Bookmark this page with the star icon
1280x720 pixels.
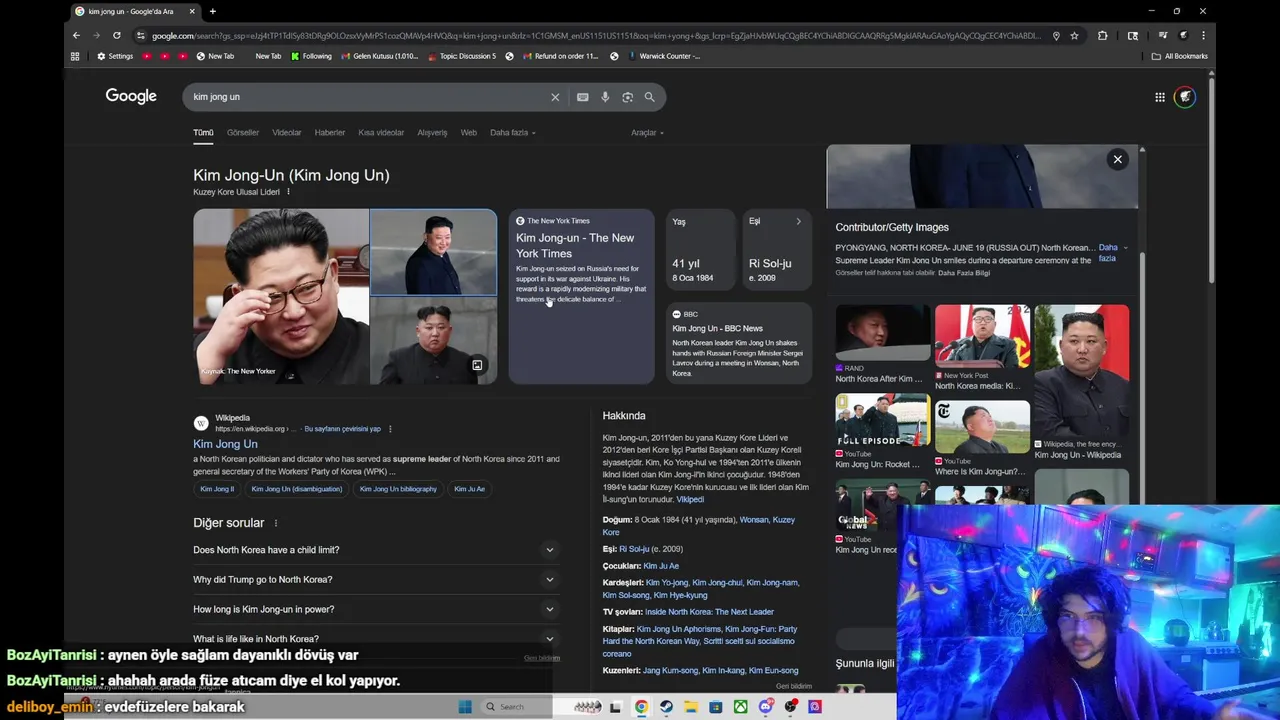[1074, 35]
